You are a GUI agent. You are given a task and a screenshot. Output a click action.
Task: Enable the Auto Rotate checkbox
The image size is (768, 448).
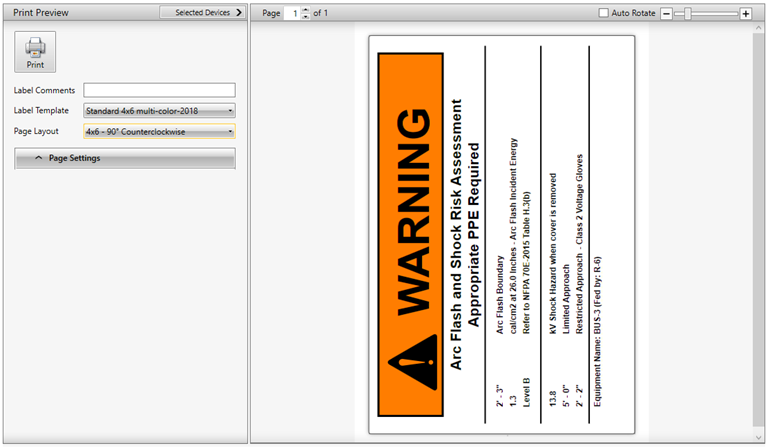pos(603,13)
